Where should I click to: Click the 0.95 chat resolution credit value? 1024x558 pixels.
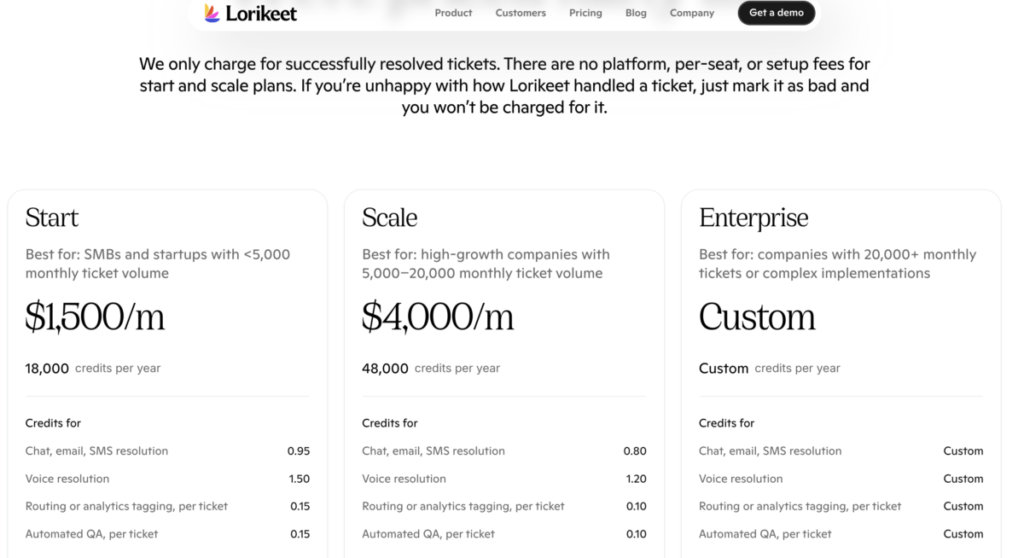click(298, 451)
